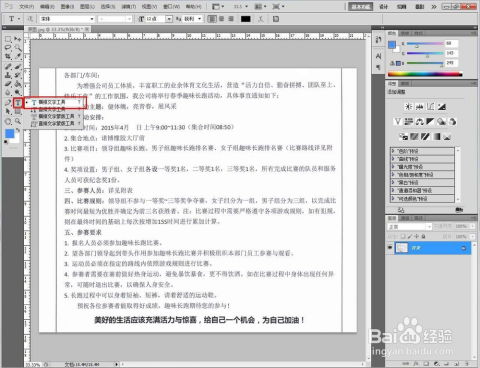Viewport: 480px width, 368px height.
Task: Select the Eyedropper tool
Action: (x=18, y=57)
